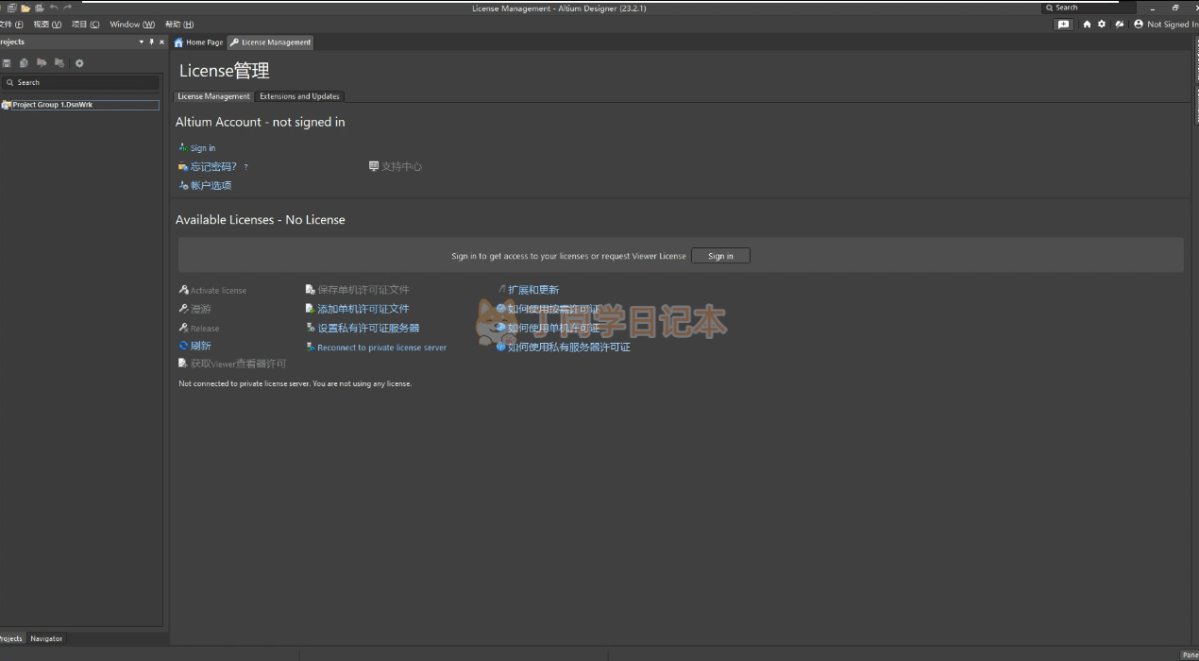Click the 刷新 refresh icon
Viewport: 1199px width, 661px height.
pyautogui.click(x=184, y=346)
